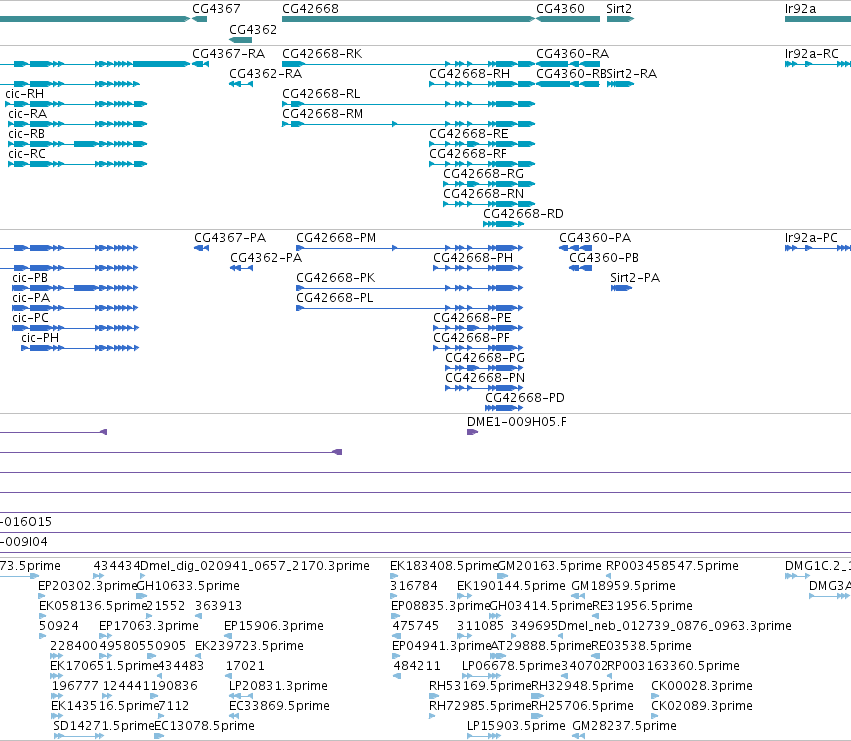Click the LP20831.3prime EST label
The height and width of the screenshot is (741, 851).
tap(278, 686)
